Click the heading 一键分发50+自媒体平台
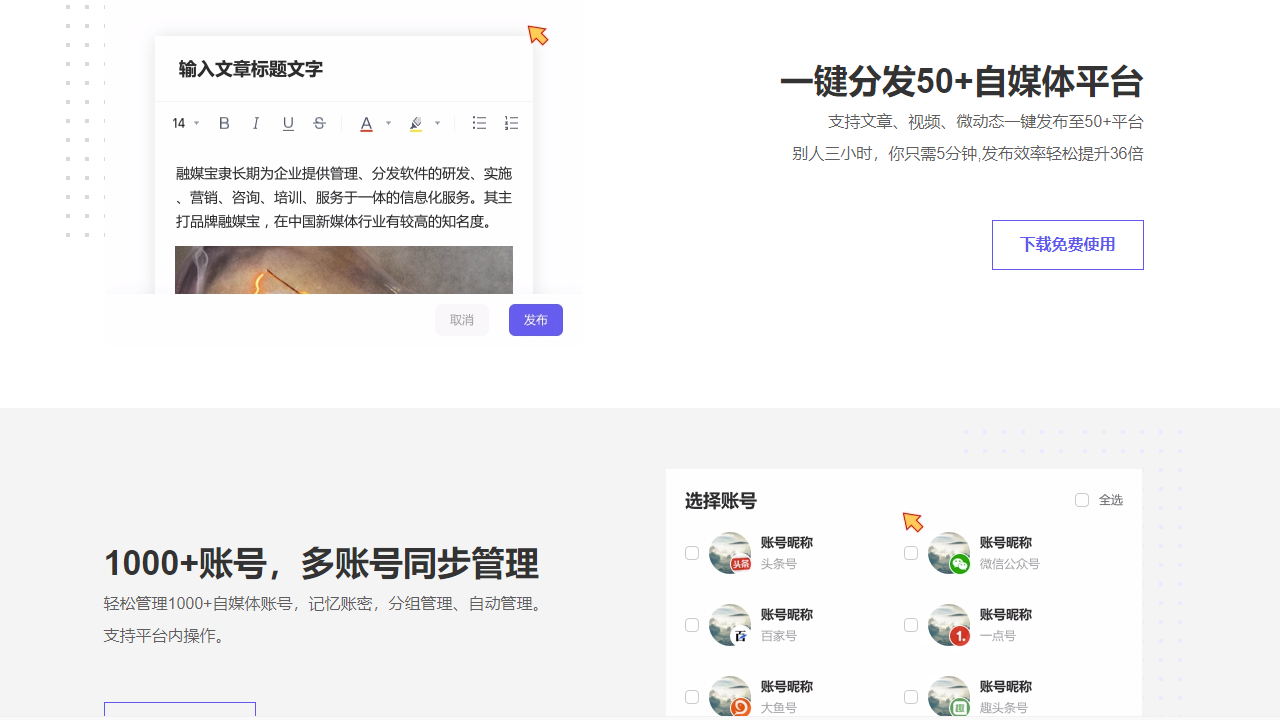1280x720 pixels. click(962, 82)
